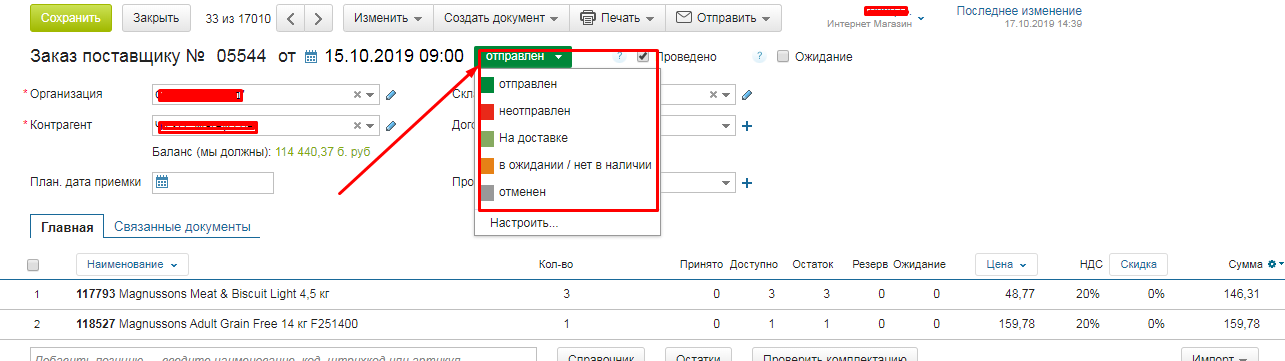Image resolution: width=1285 pixels, height=361 pixels.
Task: Open the Цена column dropdown
Action: [1006, 264]
